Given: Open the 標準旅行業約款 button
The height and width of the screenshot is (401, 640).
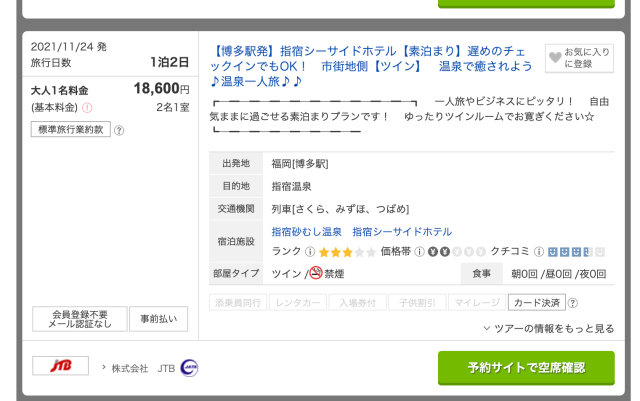Looking at the screenshot, I should coord(71,129).
